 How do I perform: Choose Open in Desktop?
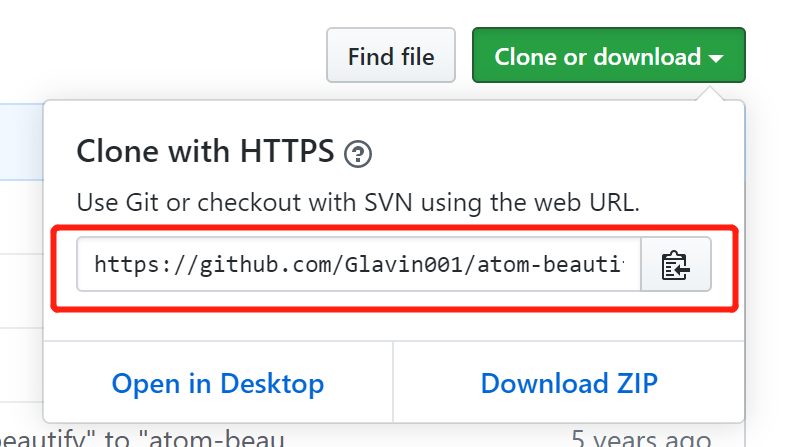218,384
